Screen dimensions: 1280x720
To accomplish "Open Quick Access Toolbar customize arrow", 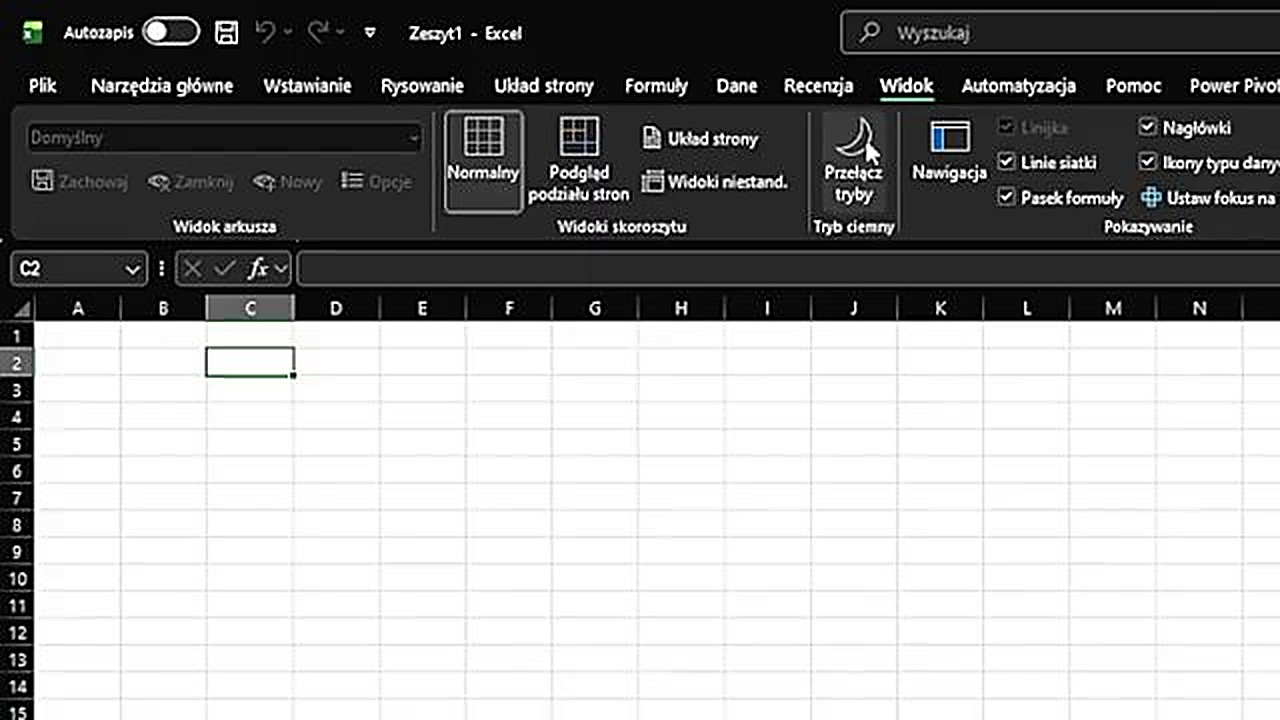I will pos(370,33).
